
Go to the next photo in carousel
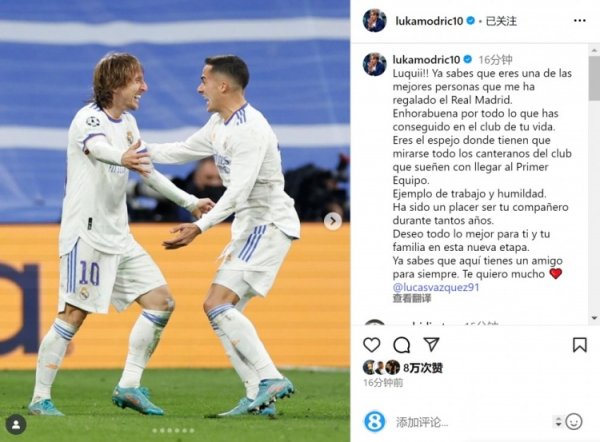[333, 221]
